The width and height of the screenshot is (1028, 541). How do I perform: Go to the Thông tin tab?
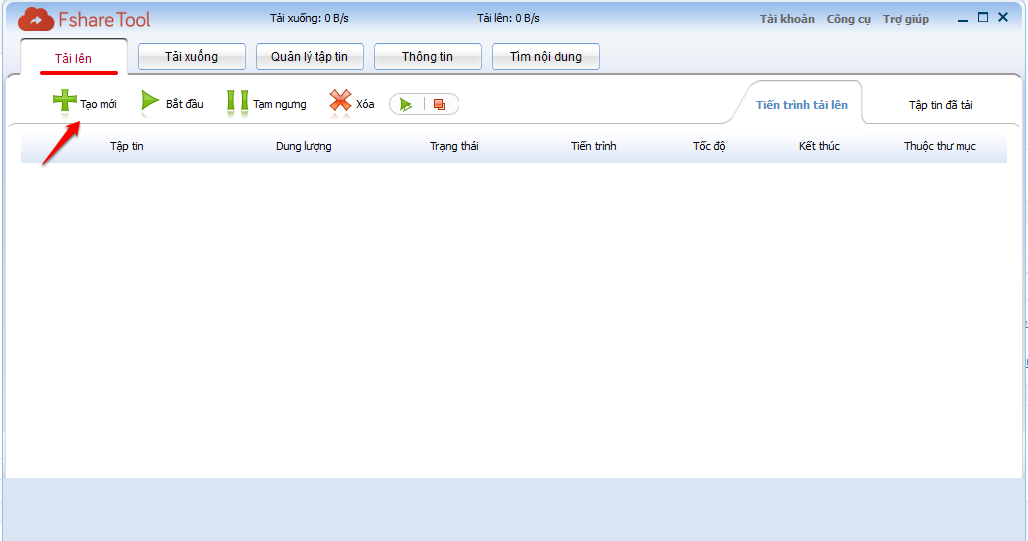tap(427, 57)
